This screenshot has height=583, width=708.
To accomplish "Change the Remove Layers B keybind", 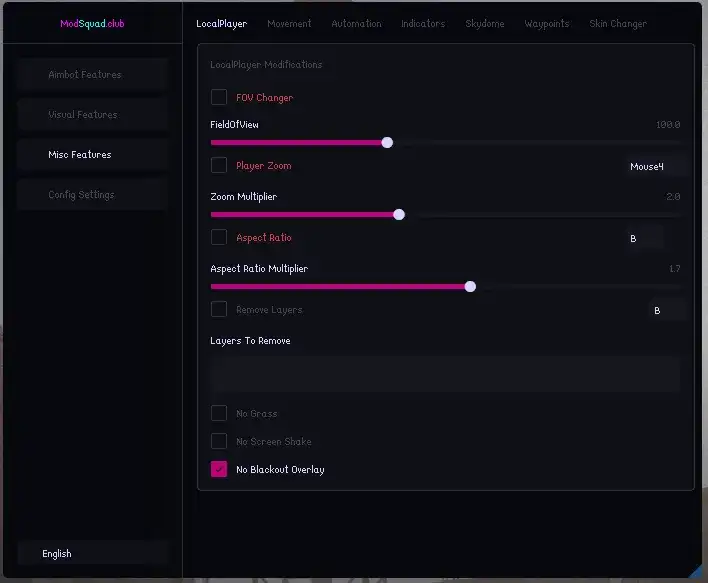I will point(668,311).
